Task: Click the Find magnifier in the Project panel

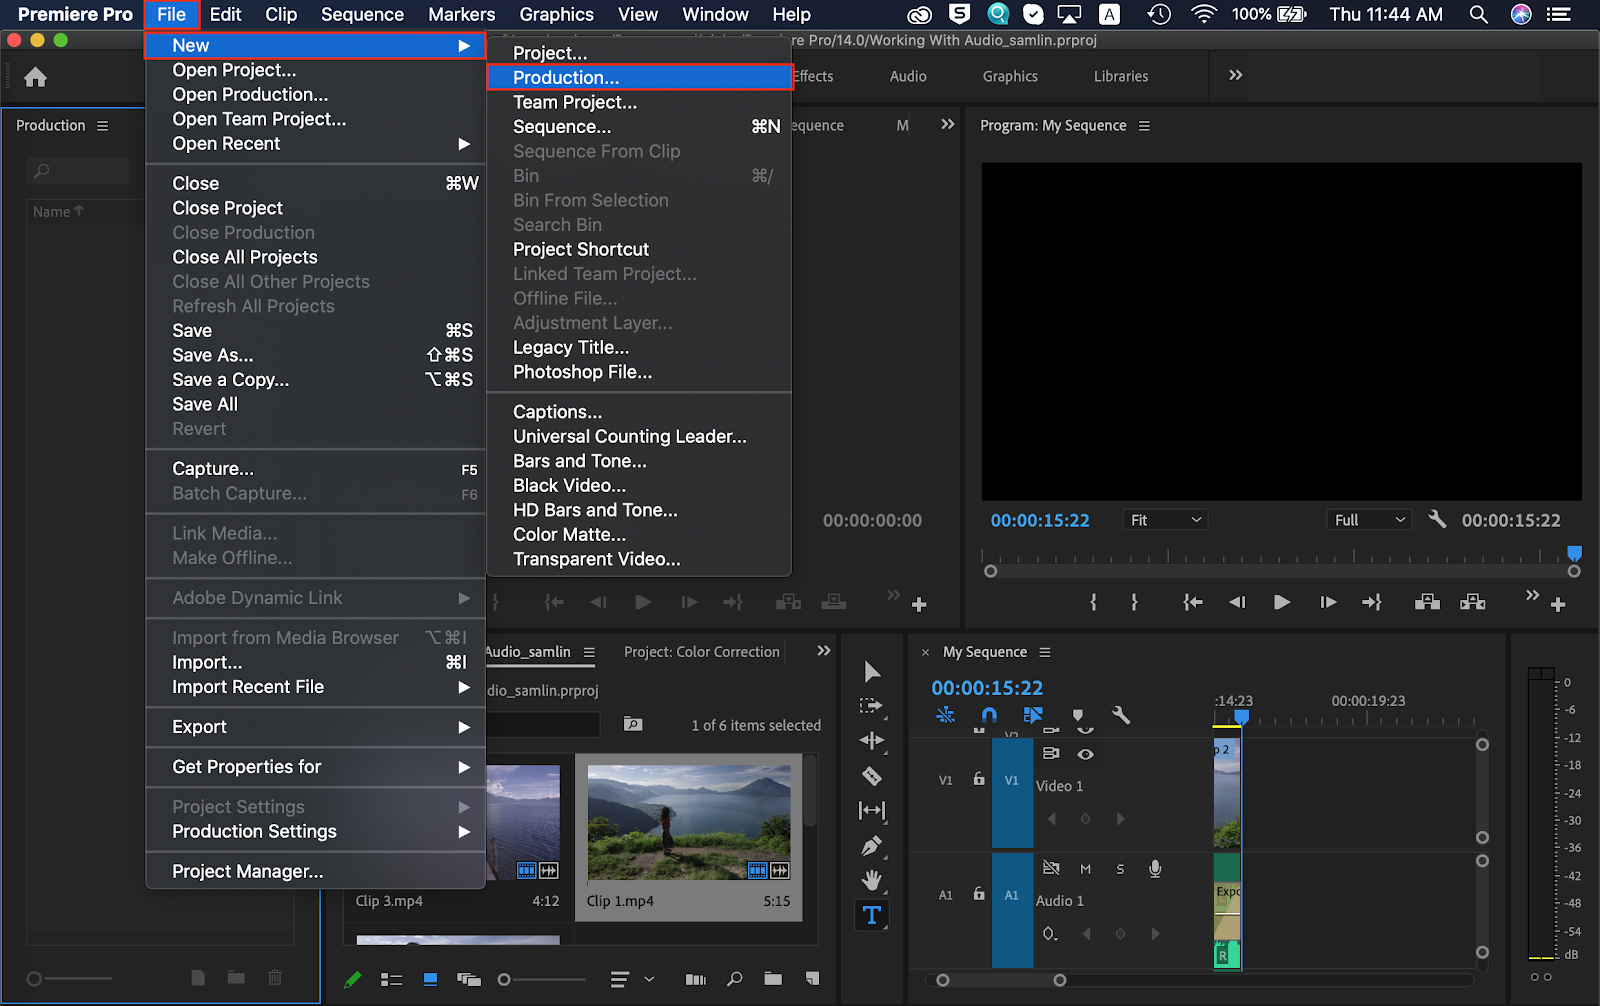Action: point(735,979)
